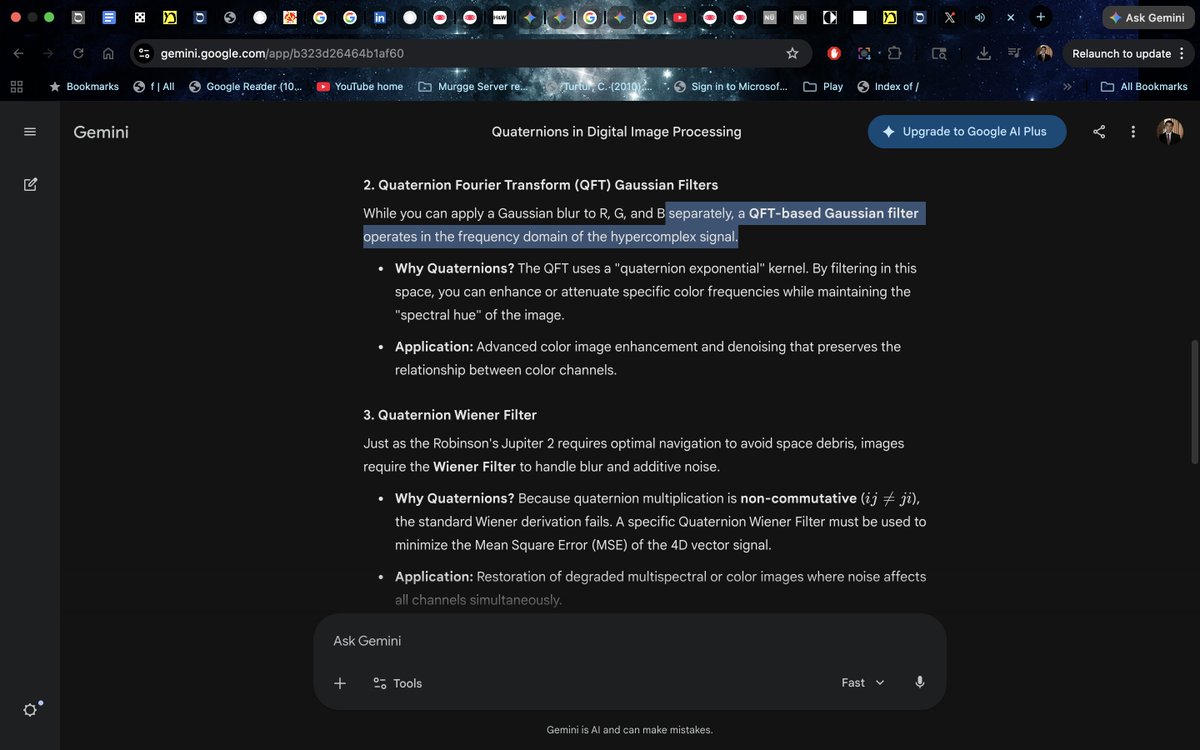This screenshot has width=1200, height=750.
Task: Open the Gemini main menu hamburger
Action: [30, 132]
